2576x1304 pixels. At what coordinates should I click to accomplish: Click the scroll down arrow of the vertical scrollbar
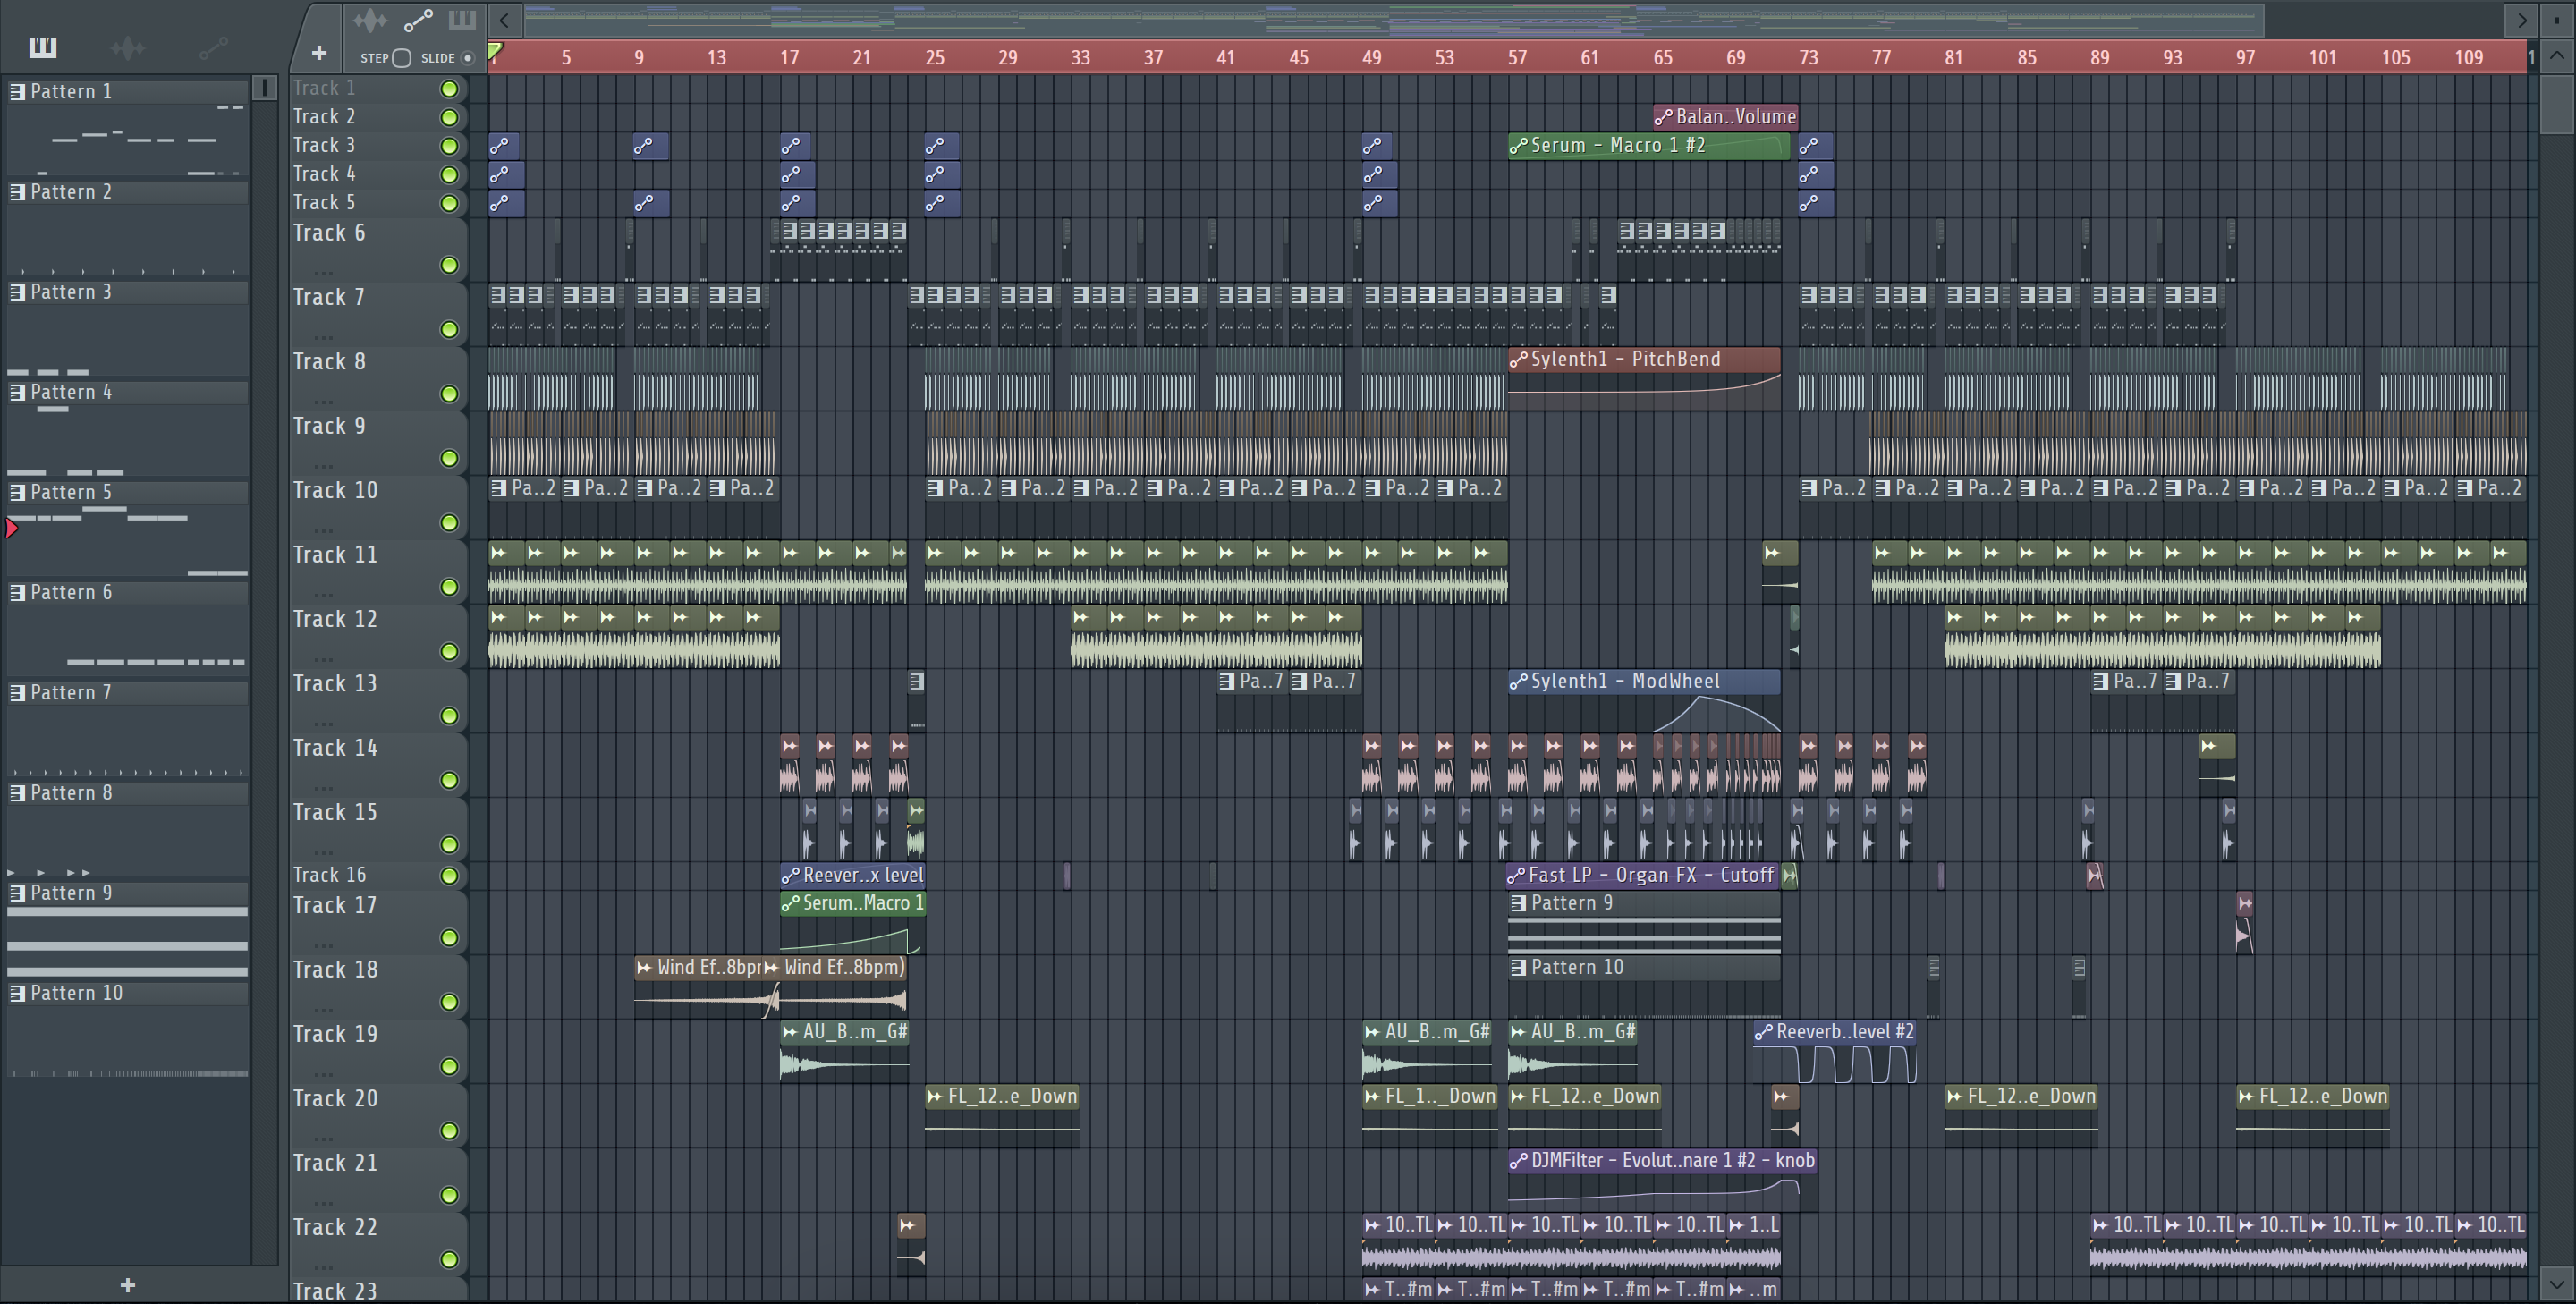pyautogui.click(x=2557, y=1283)
